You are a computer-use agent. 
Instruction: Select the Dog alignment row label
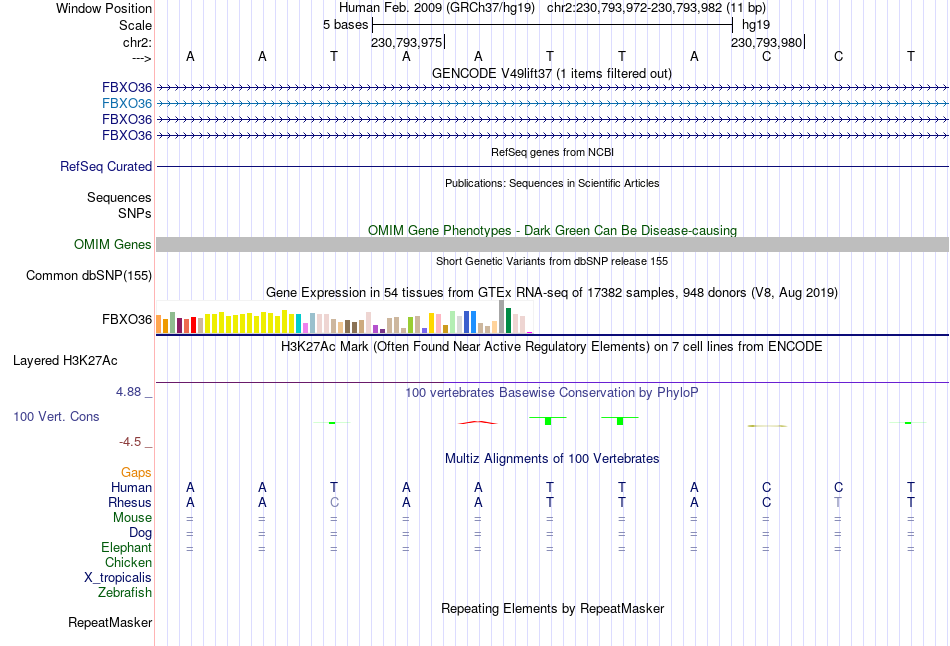[140, 533]
